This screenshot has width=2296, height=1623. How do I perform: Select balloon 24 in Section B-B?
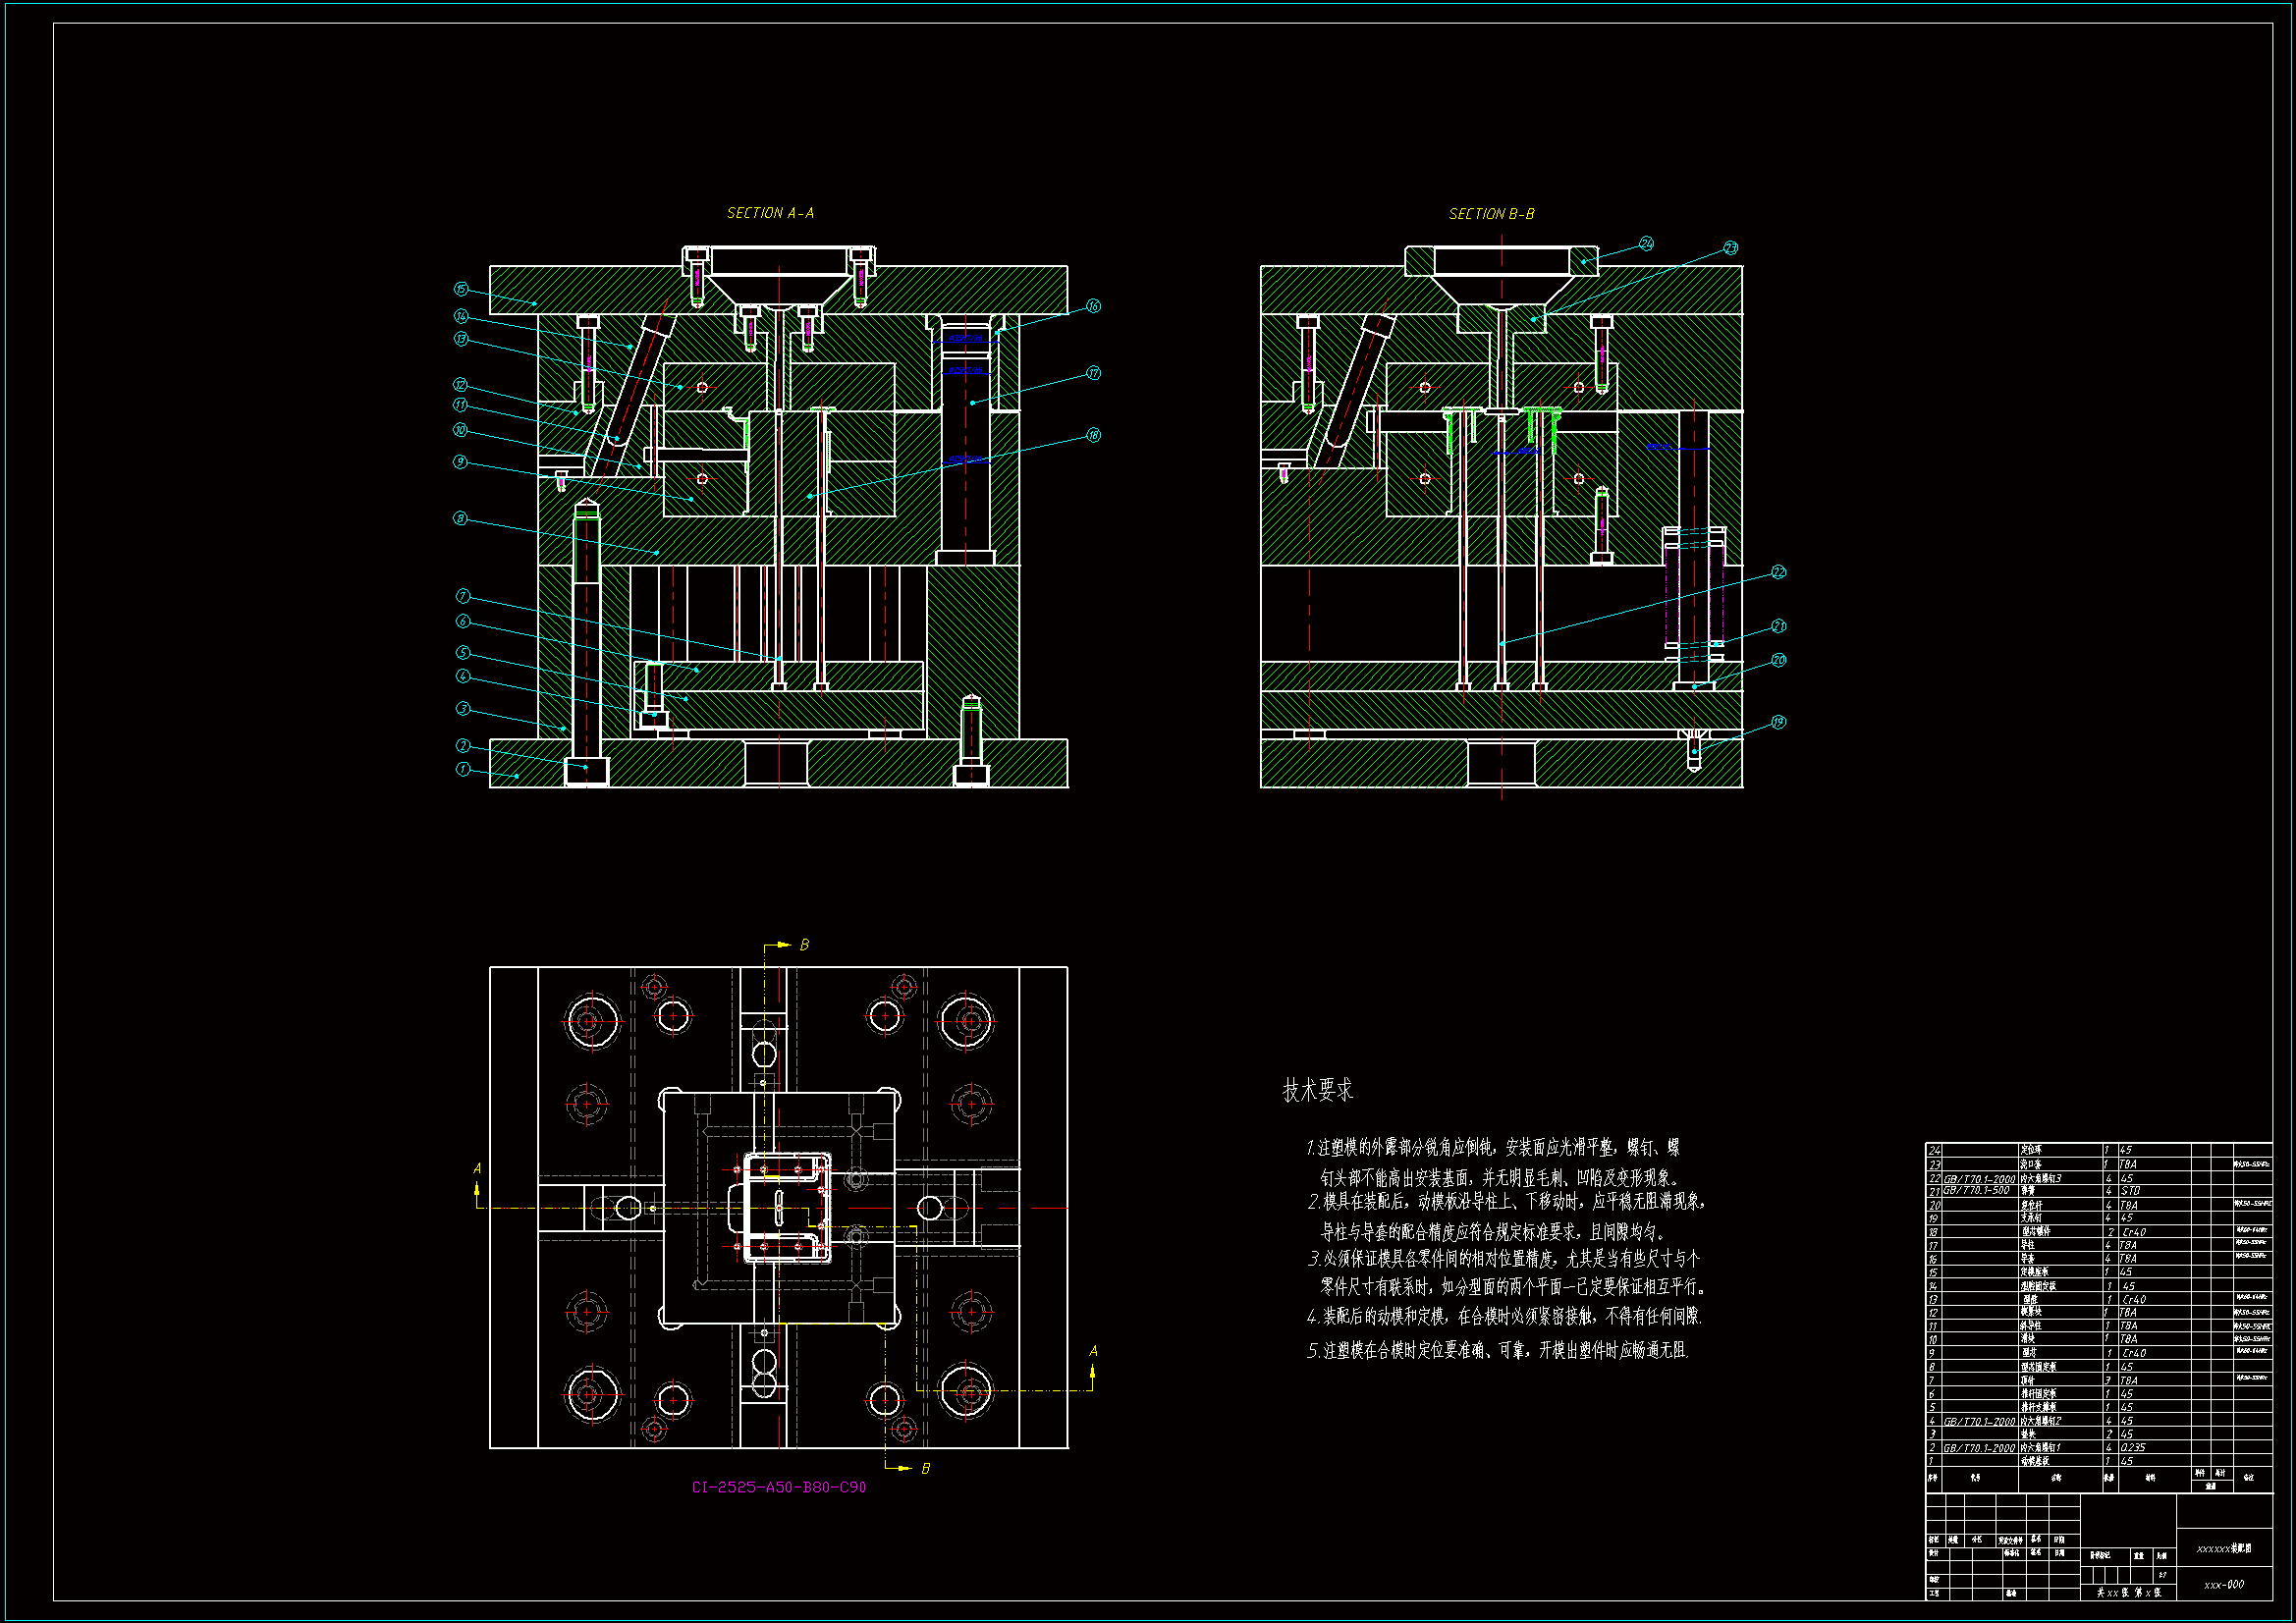(x=1646, y=244)
